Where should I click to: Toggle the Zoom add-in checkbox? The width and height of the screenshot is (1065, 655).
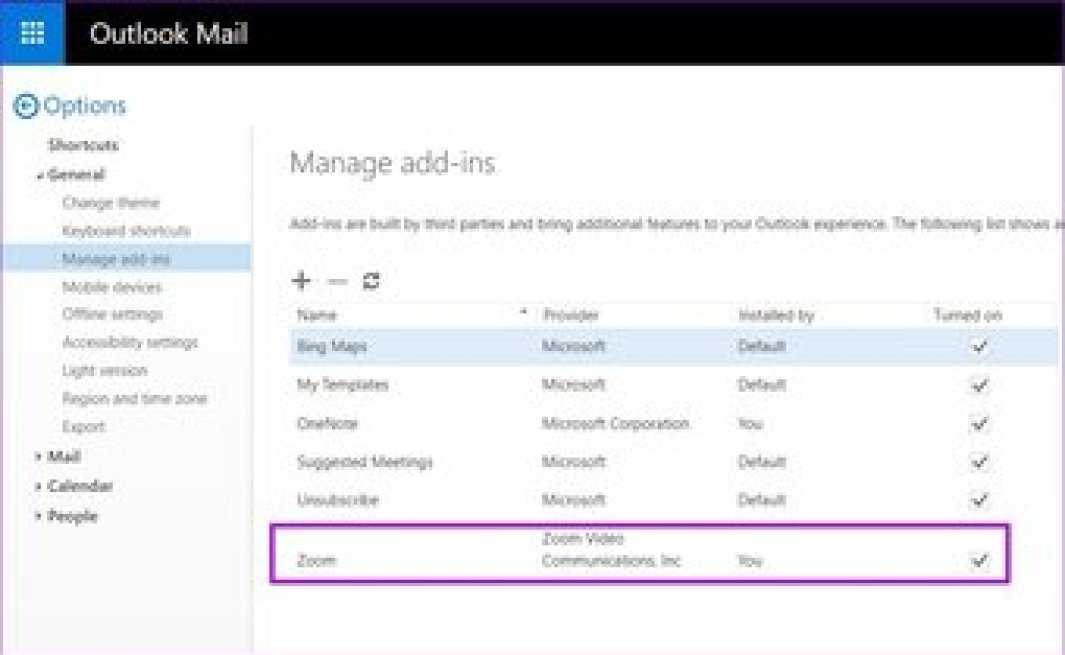[979, 561]
